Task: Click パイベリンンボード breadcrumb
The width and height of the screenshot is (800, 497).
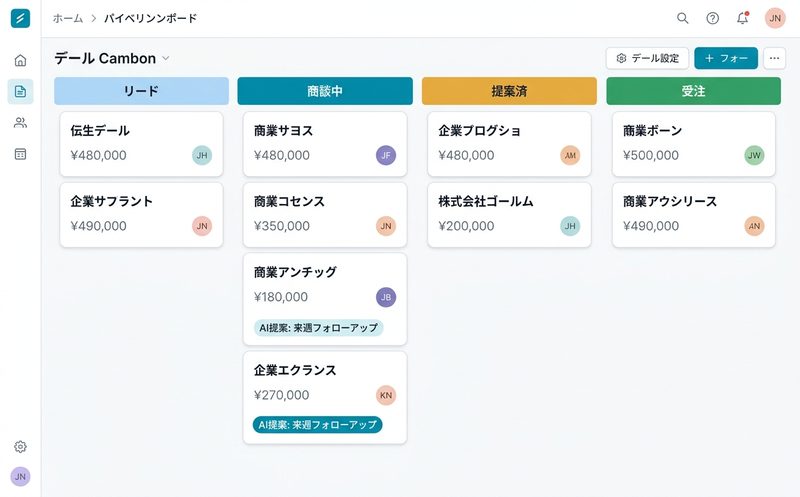Action: click(x=151, y=18)
